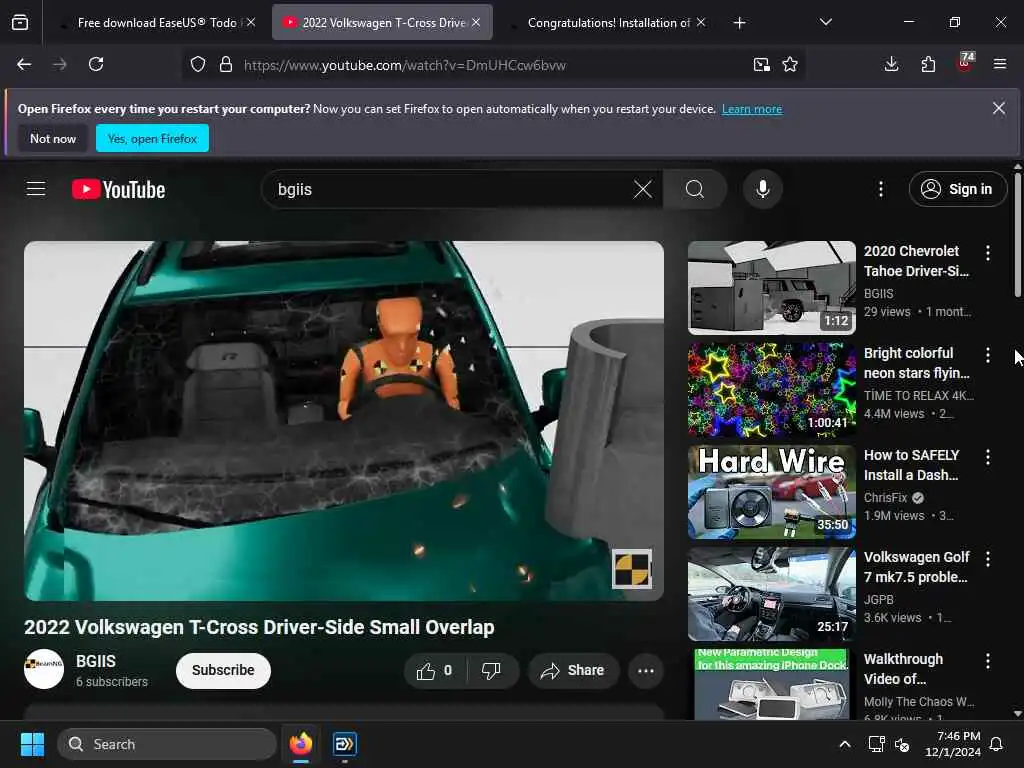Open options for Volkswagen Golf video
This screenshot has width=1024, height=768.
click(987, 559)
